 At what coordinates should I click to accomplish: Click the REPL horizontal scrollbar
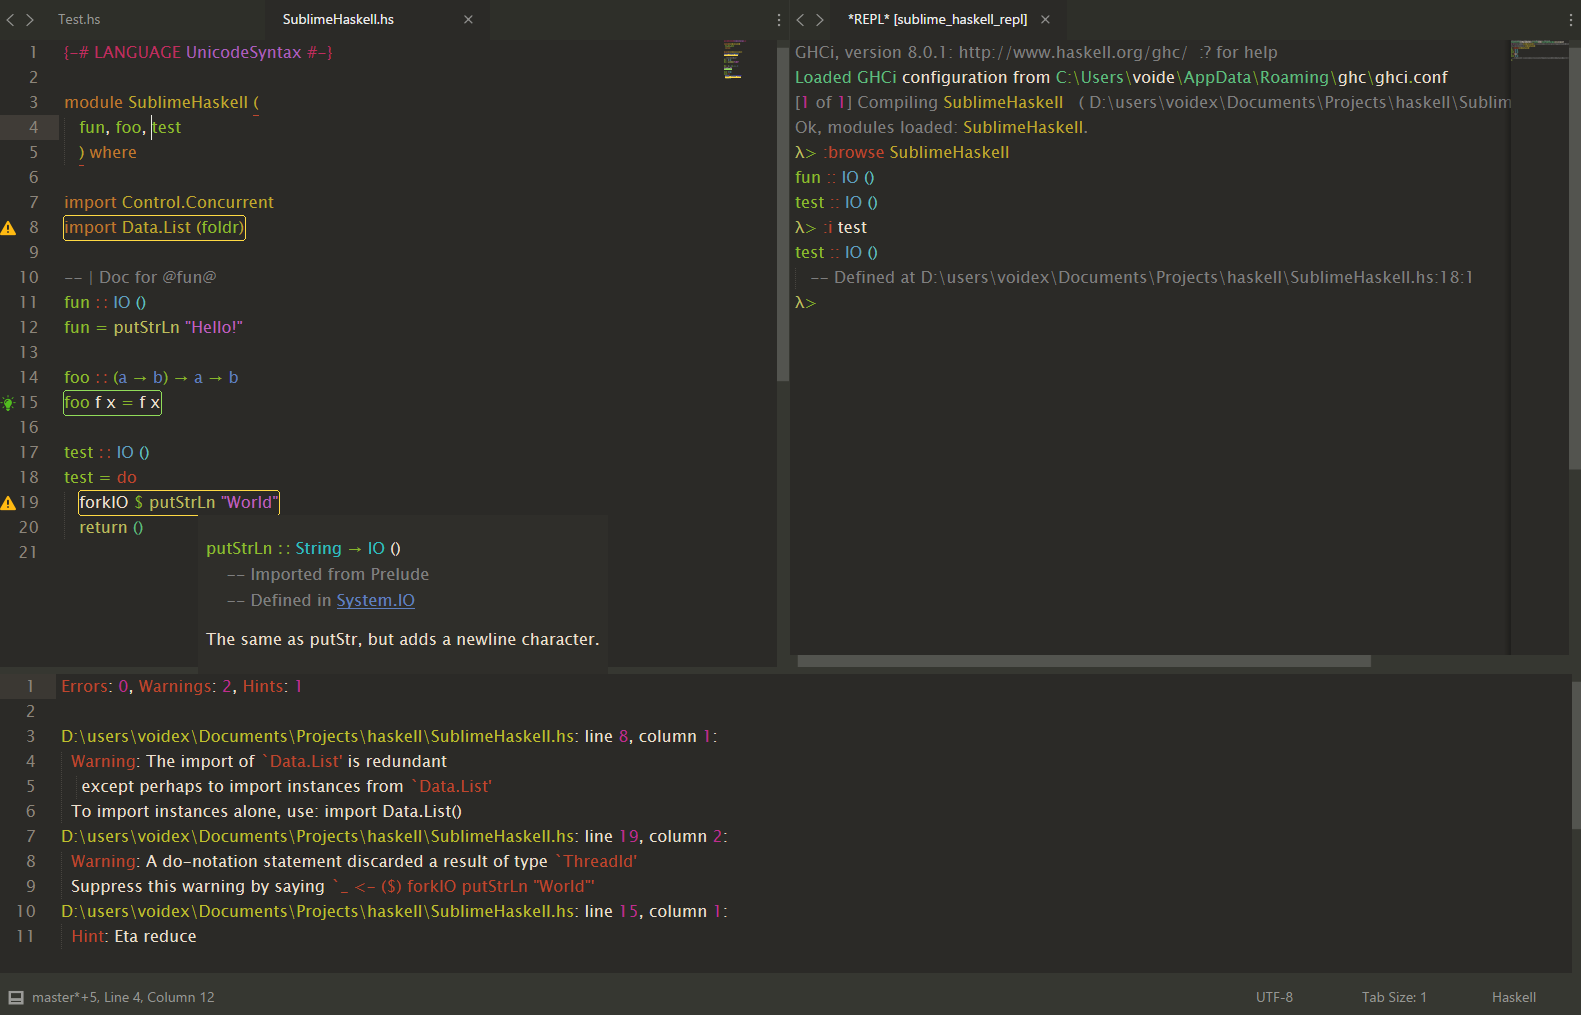[x=1084, y=661]
